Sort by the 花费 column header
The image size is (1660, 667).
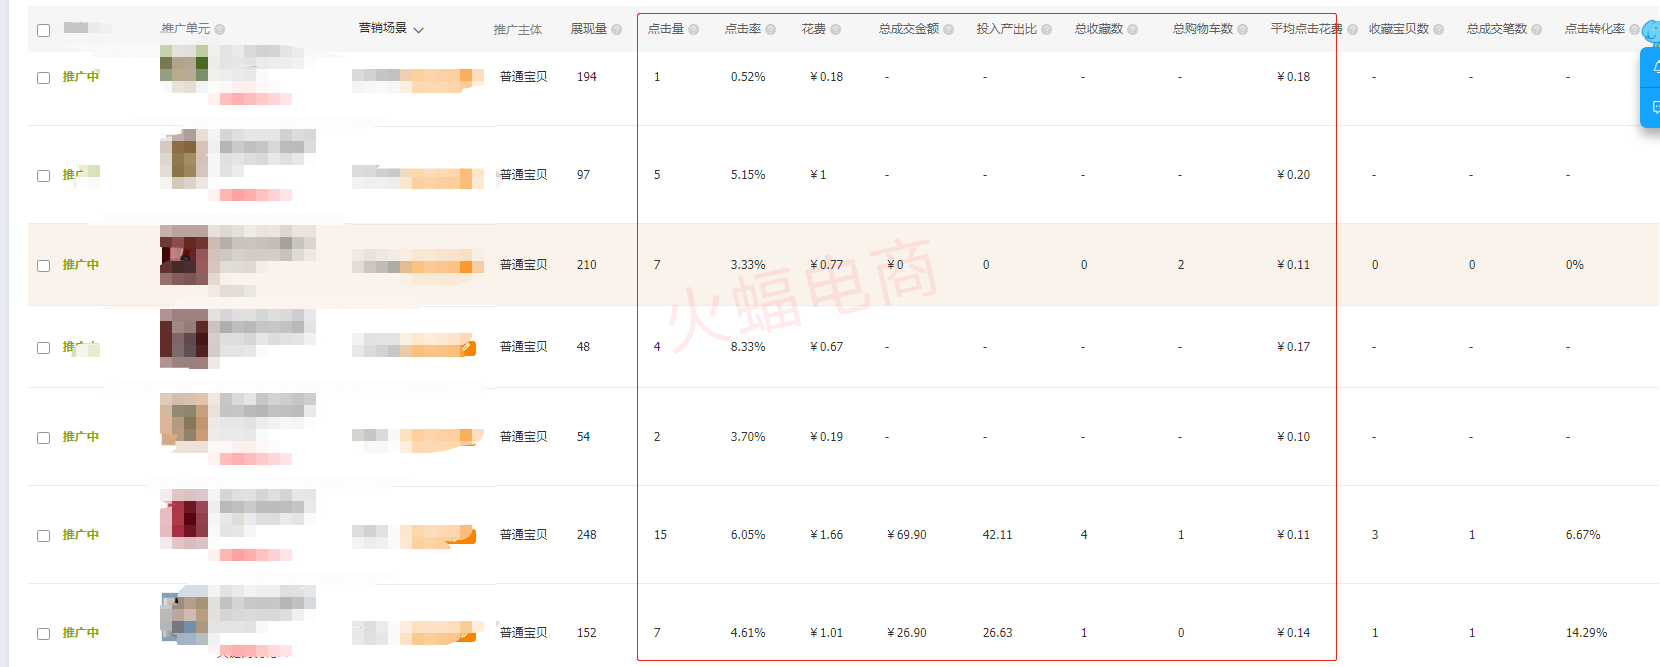pos(813,29)
